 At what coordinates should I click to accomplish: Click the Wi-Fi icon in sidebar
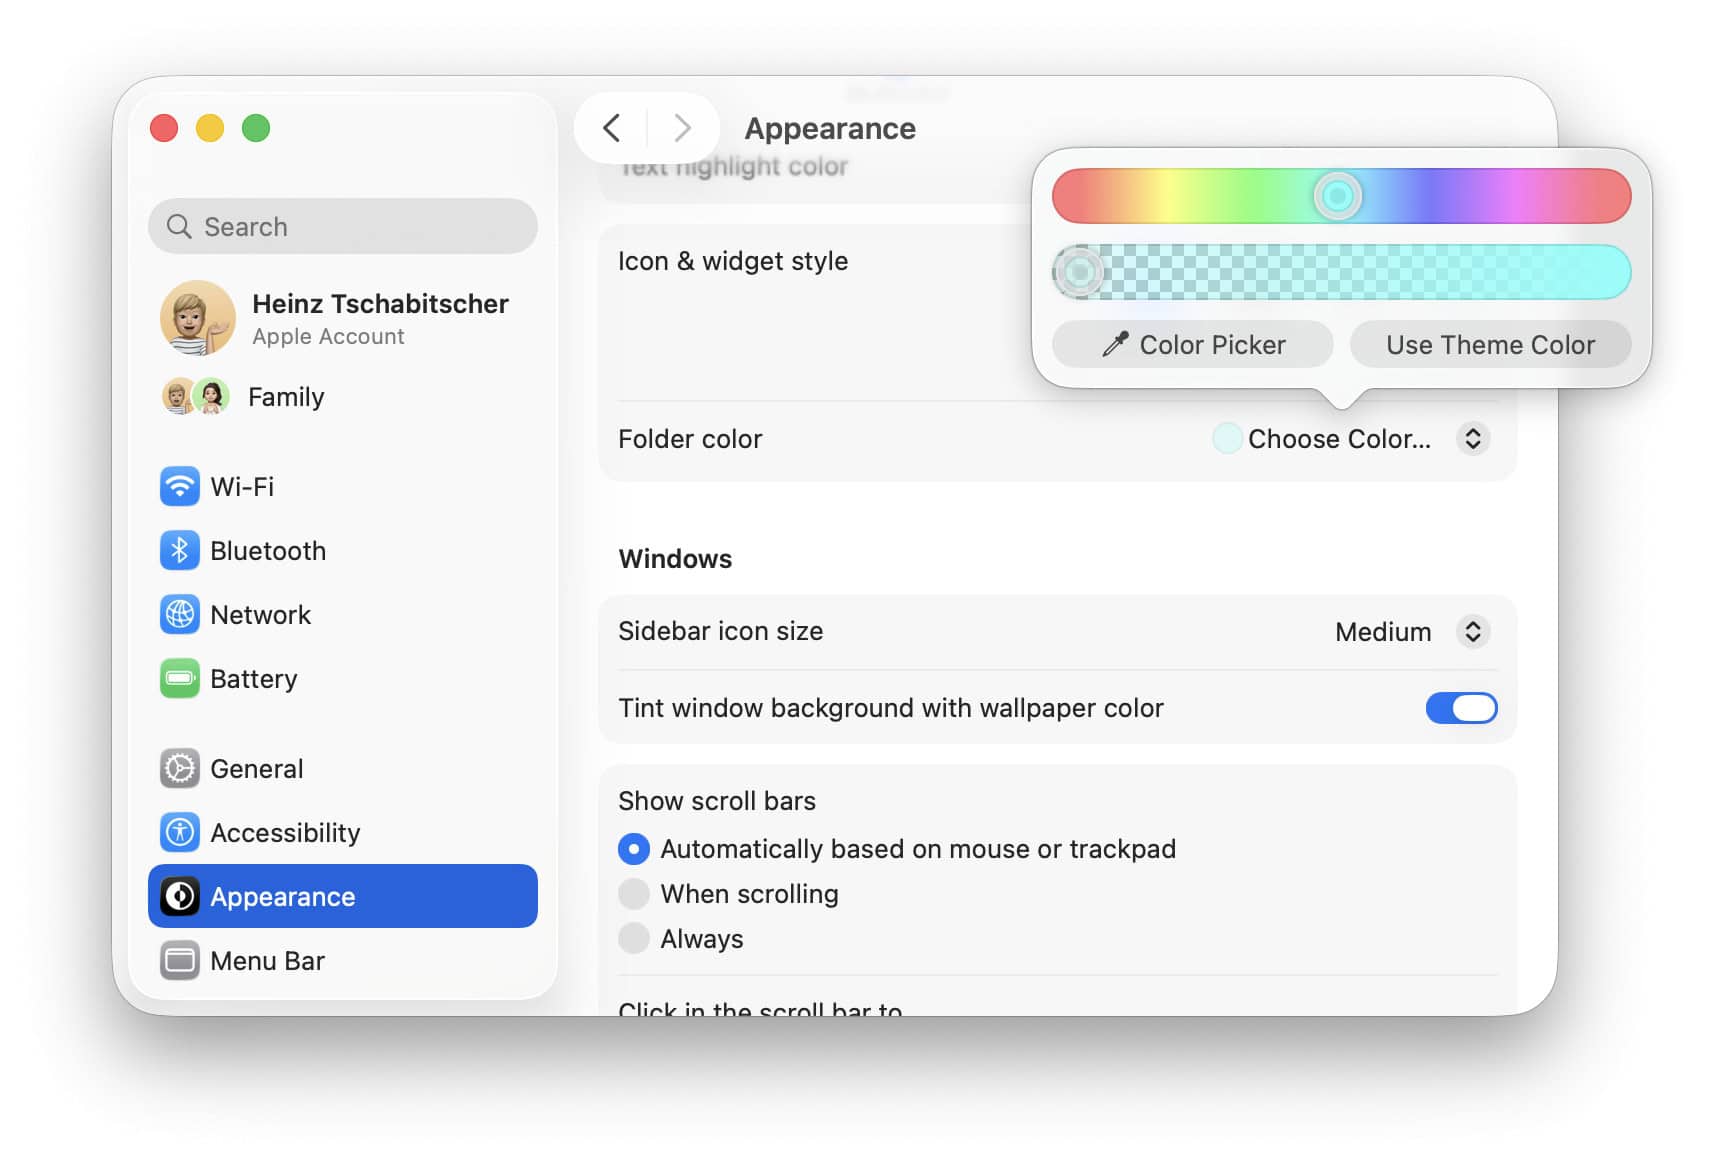180,487
